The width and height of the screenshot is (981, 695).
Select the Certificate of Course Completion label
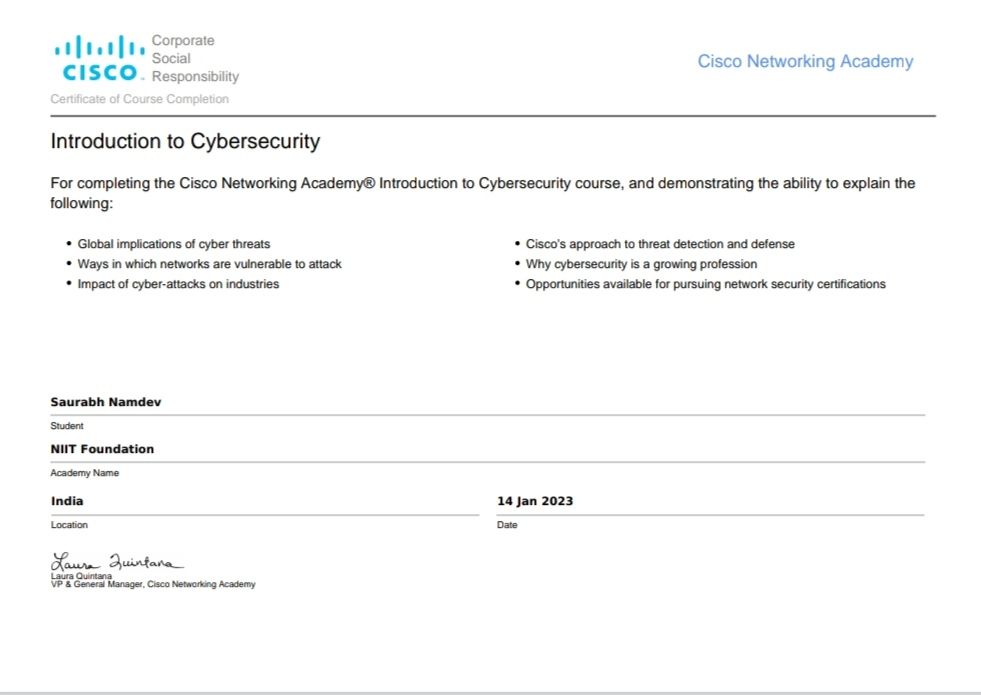point(140,99)
